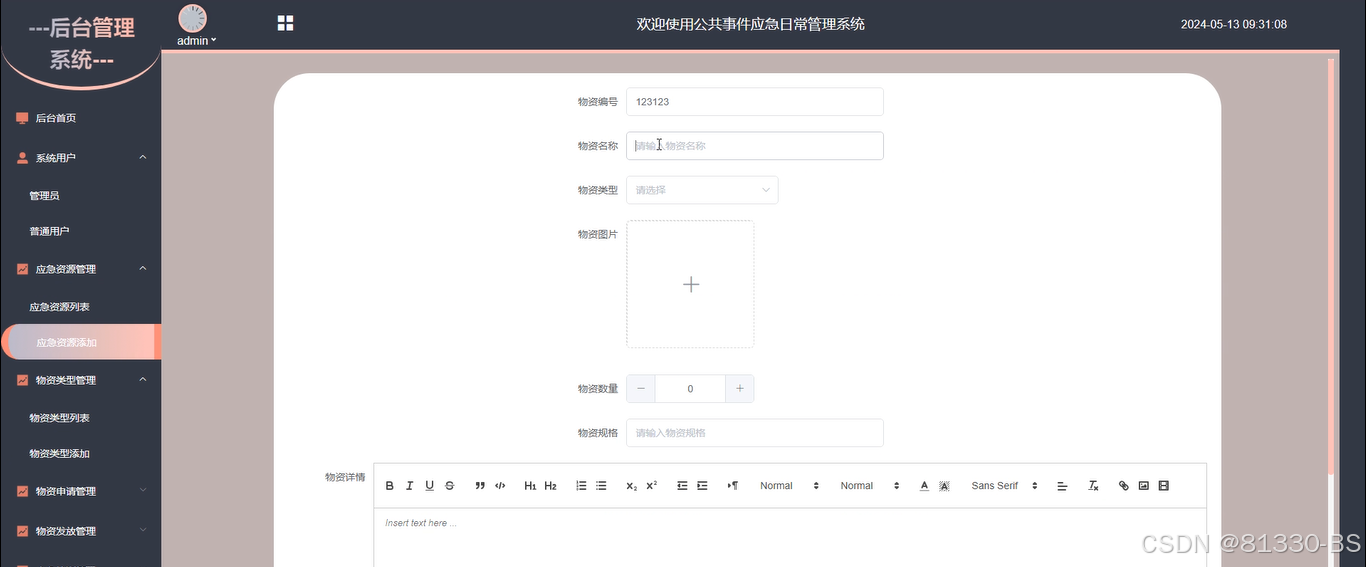Screen dimensions: 1366x567
Task: Collapse the 应急资源管理 menu group
Action: pyautogui.click(x=80, y=269)
